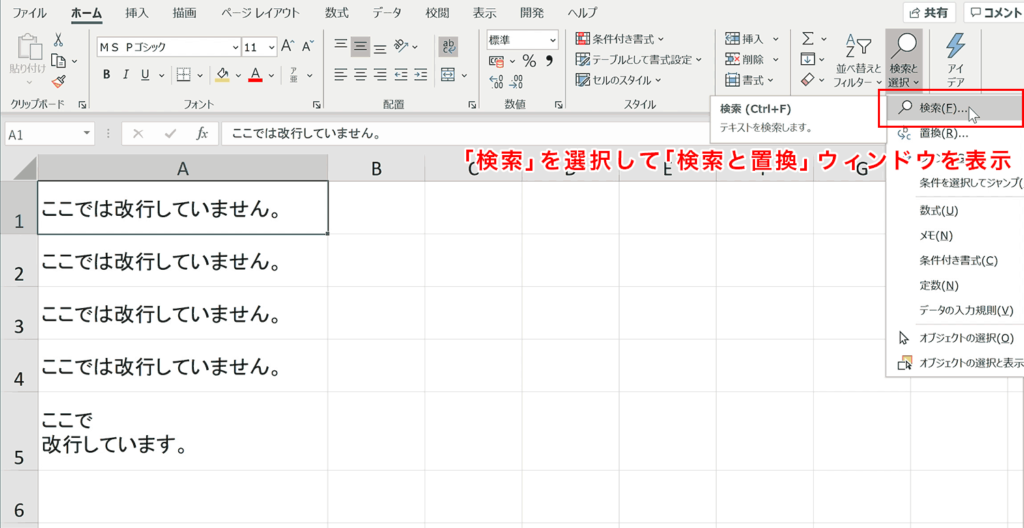Screen dimensions: 1024x528
Task: Select 置換(R)... menu entry
Action: click(955, 134)
